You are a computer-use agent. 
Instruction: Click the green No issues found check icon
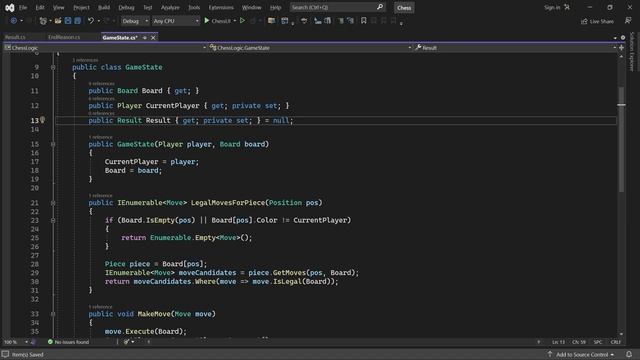[50, 342]
